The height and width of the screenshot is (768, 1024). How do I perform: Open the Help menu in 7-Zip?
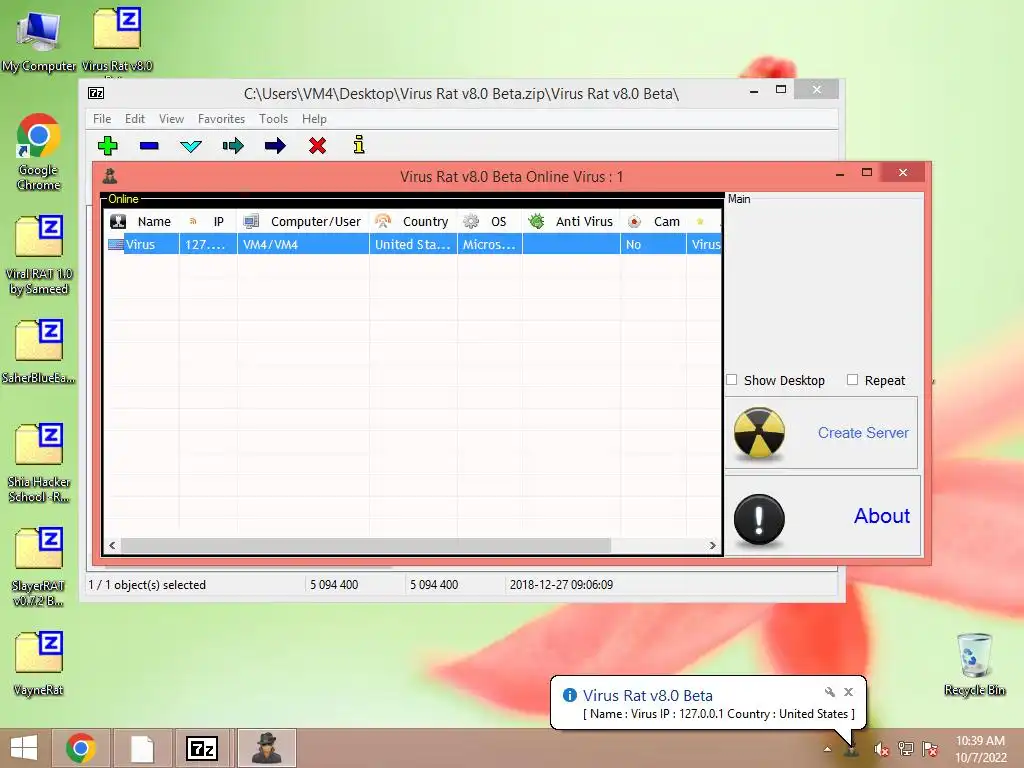point(314,119)
